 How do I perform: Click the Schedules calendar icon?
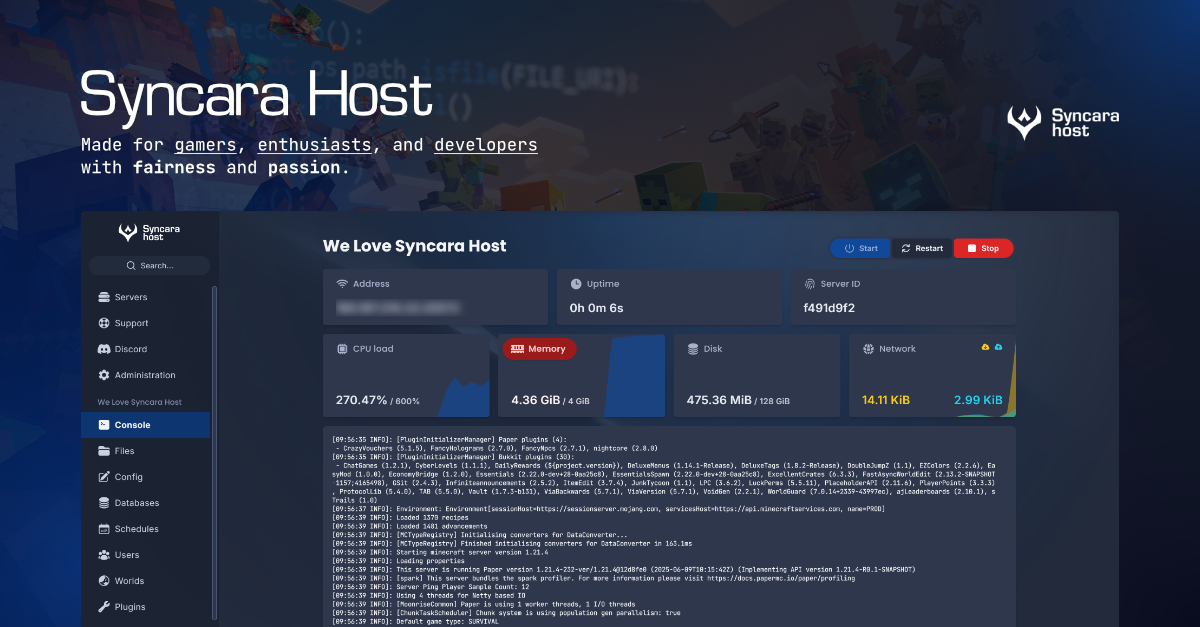tap(104, 529)
